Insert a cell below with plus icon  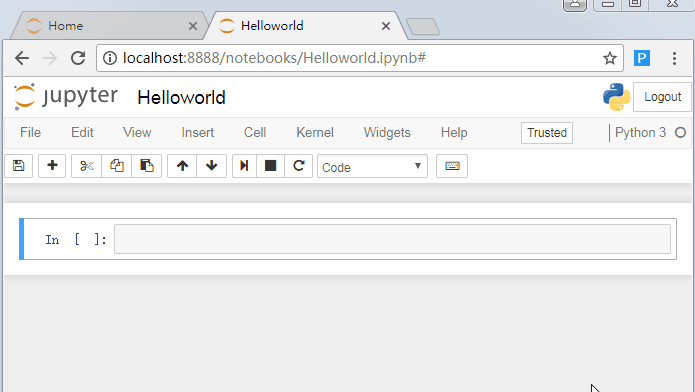point(52,166)
